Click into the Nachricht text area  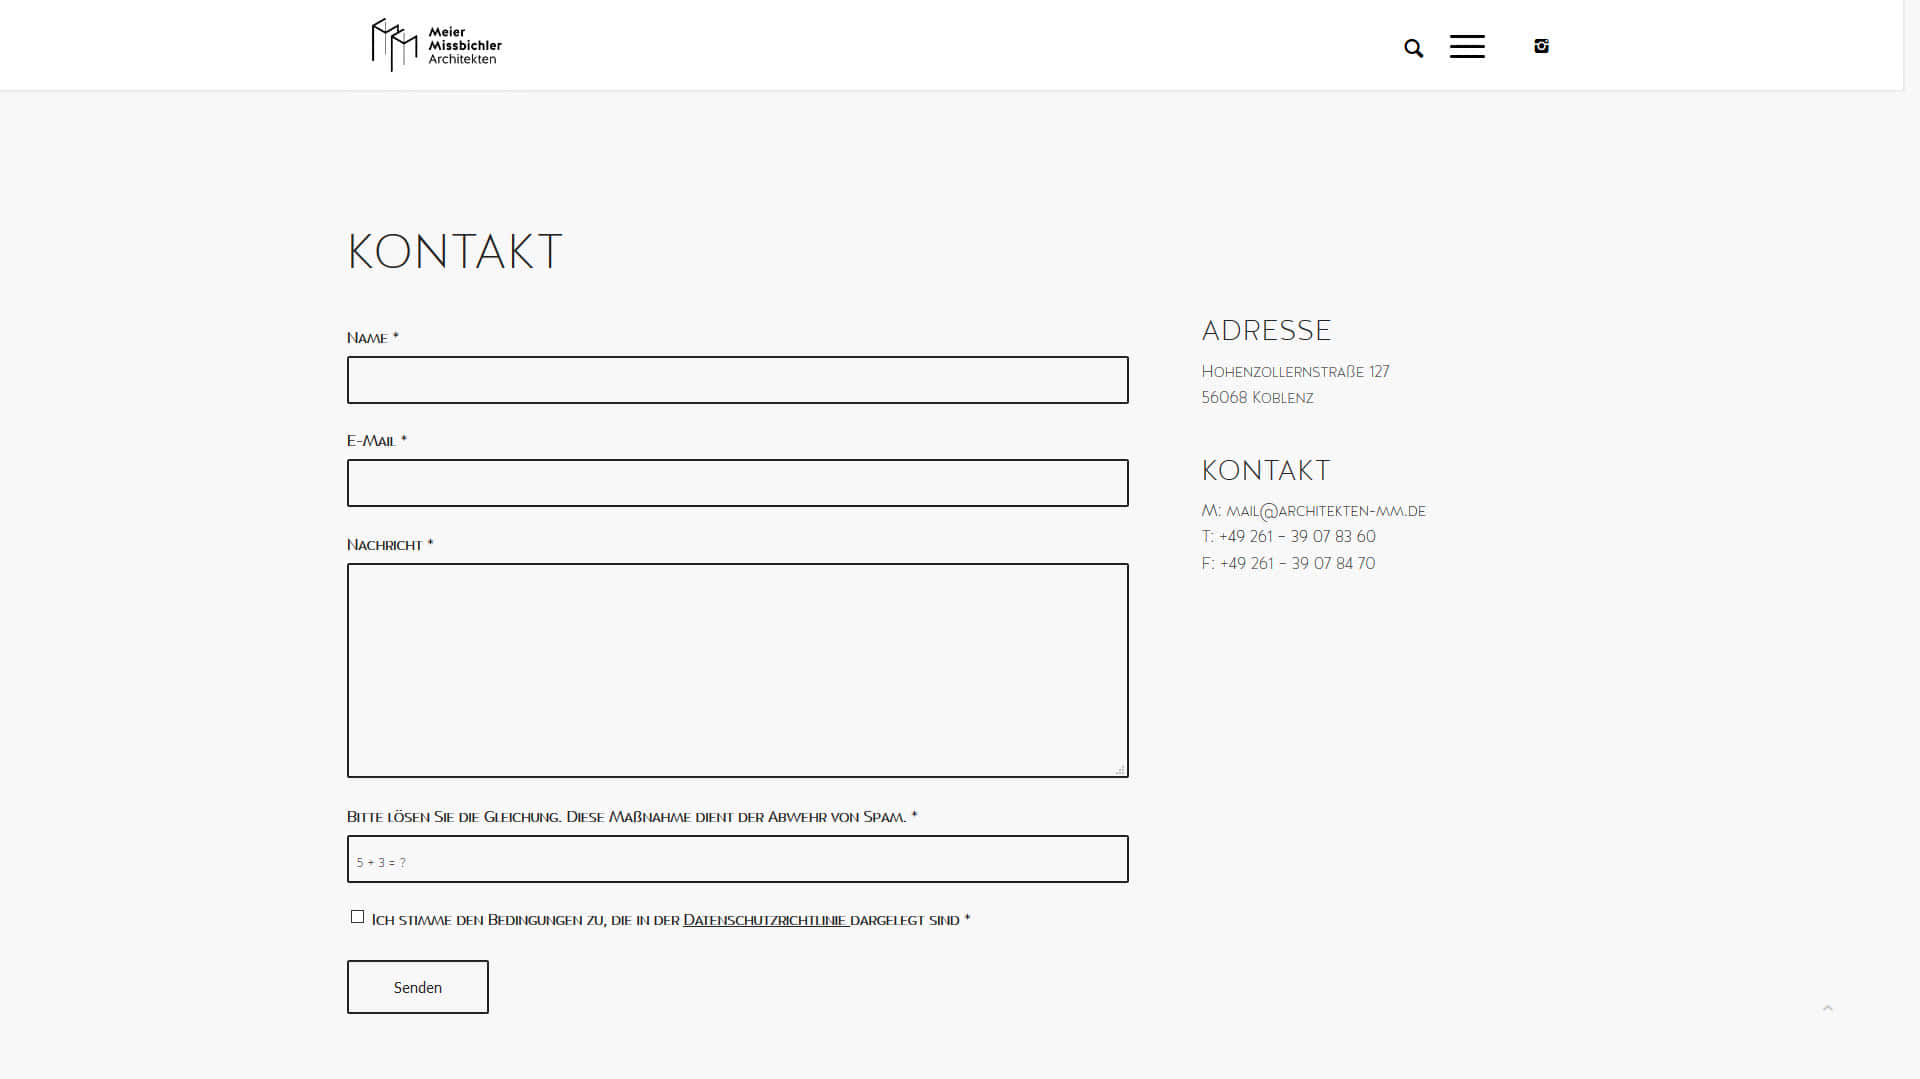click(738, 670)
